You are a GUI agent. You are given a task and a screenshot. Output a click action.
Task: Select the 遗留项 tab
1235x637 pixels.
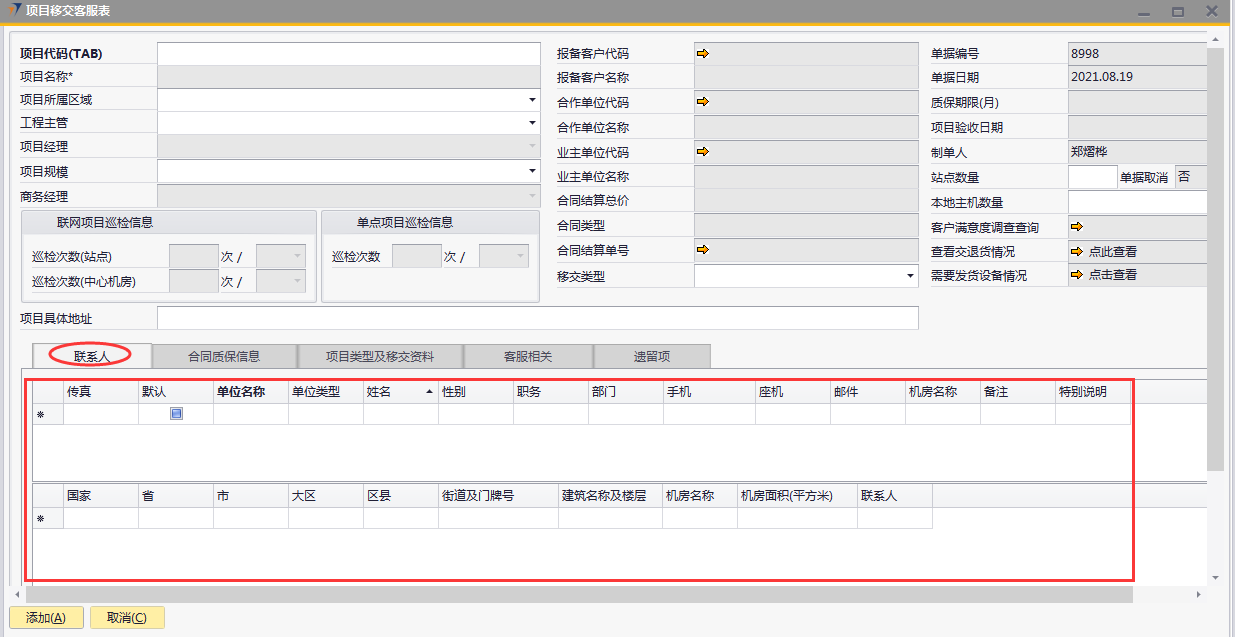click(x=652, y=356)
